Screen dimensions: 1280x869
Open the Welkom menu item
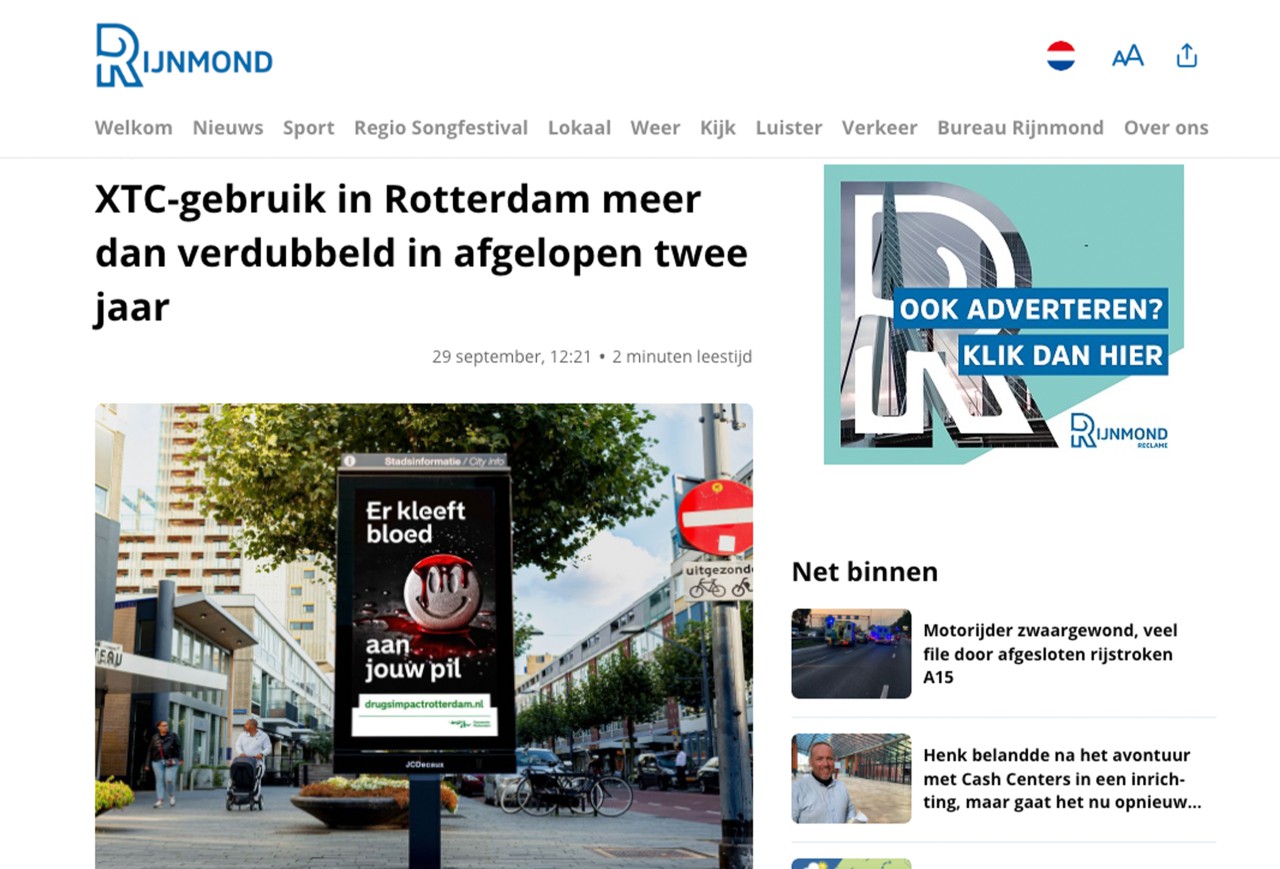[133, 128]
